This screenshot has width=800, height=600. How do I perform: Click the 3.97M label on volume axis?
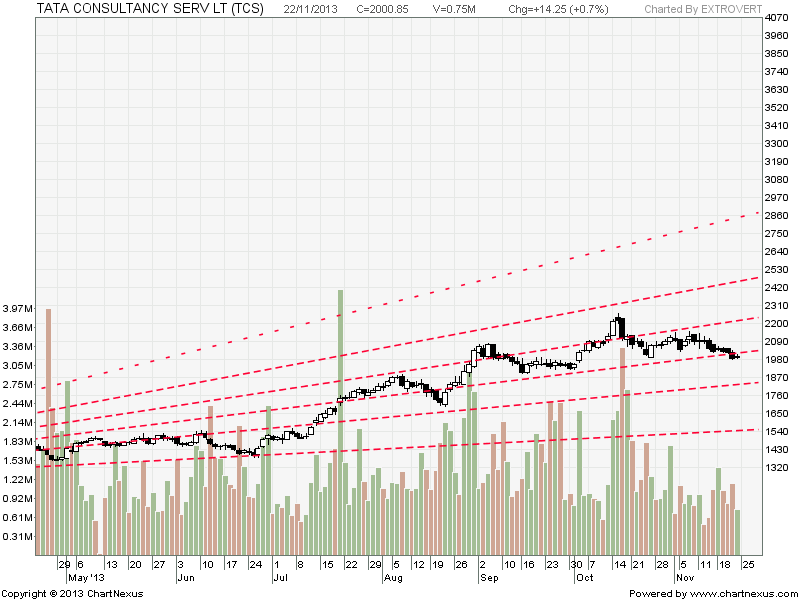coord(19,308)
